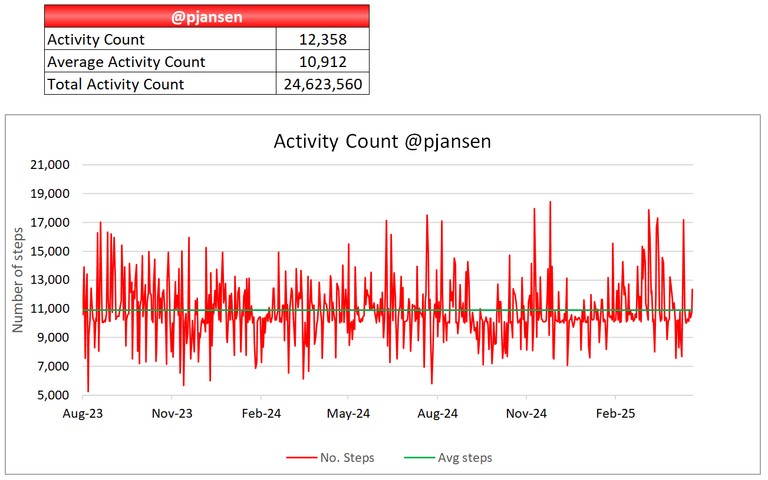This screenshot has height=480, width=768.
Task: Select the Activity Count label cell
Action: pyautogui.click(x=160, y=39)
